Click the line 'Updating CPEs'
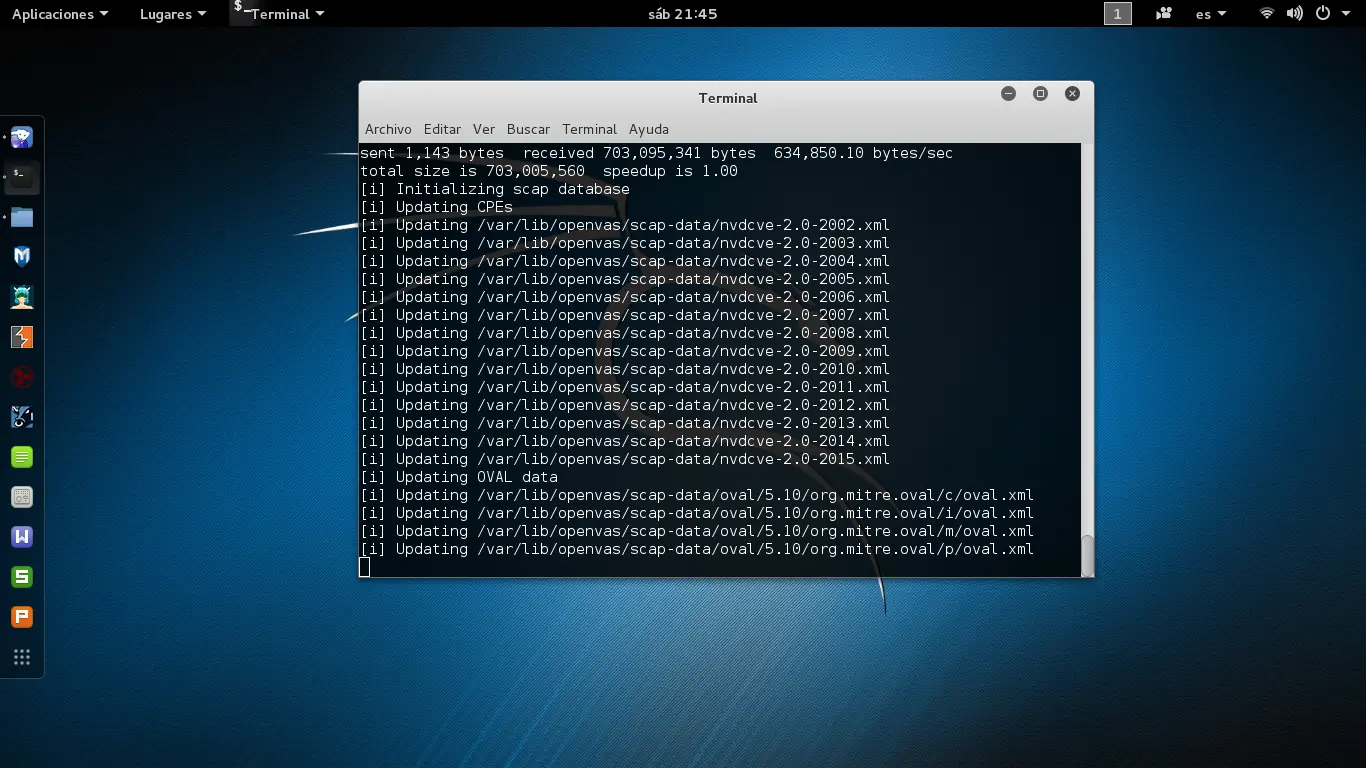Screen dimensions: 1366x768 437,207
